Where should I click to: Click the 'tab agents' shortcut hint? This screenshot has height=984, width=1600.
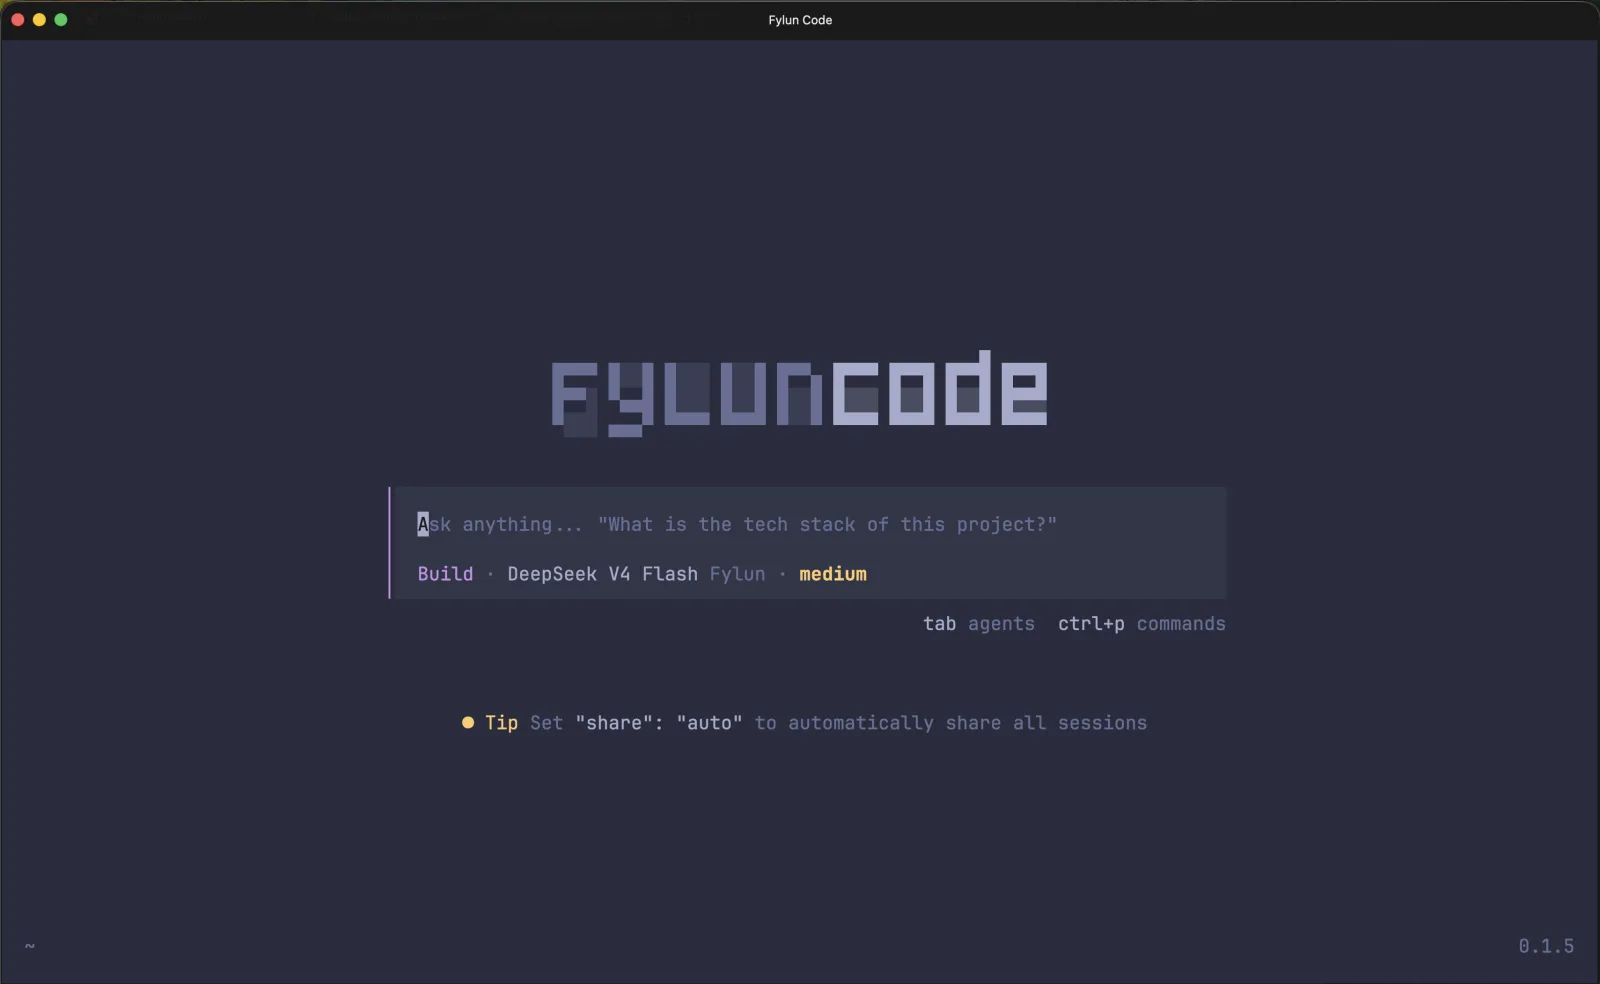[x=978, y=624]
